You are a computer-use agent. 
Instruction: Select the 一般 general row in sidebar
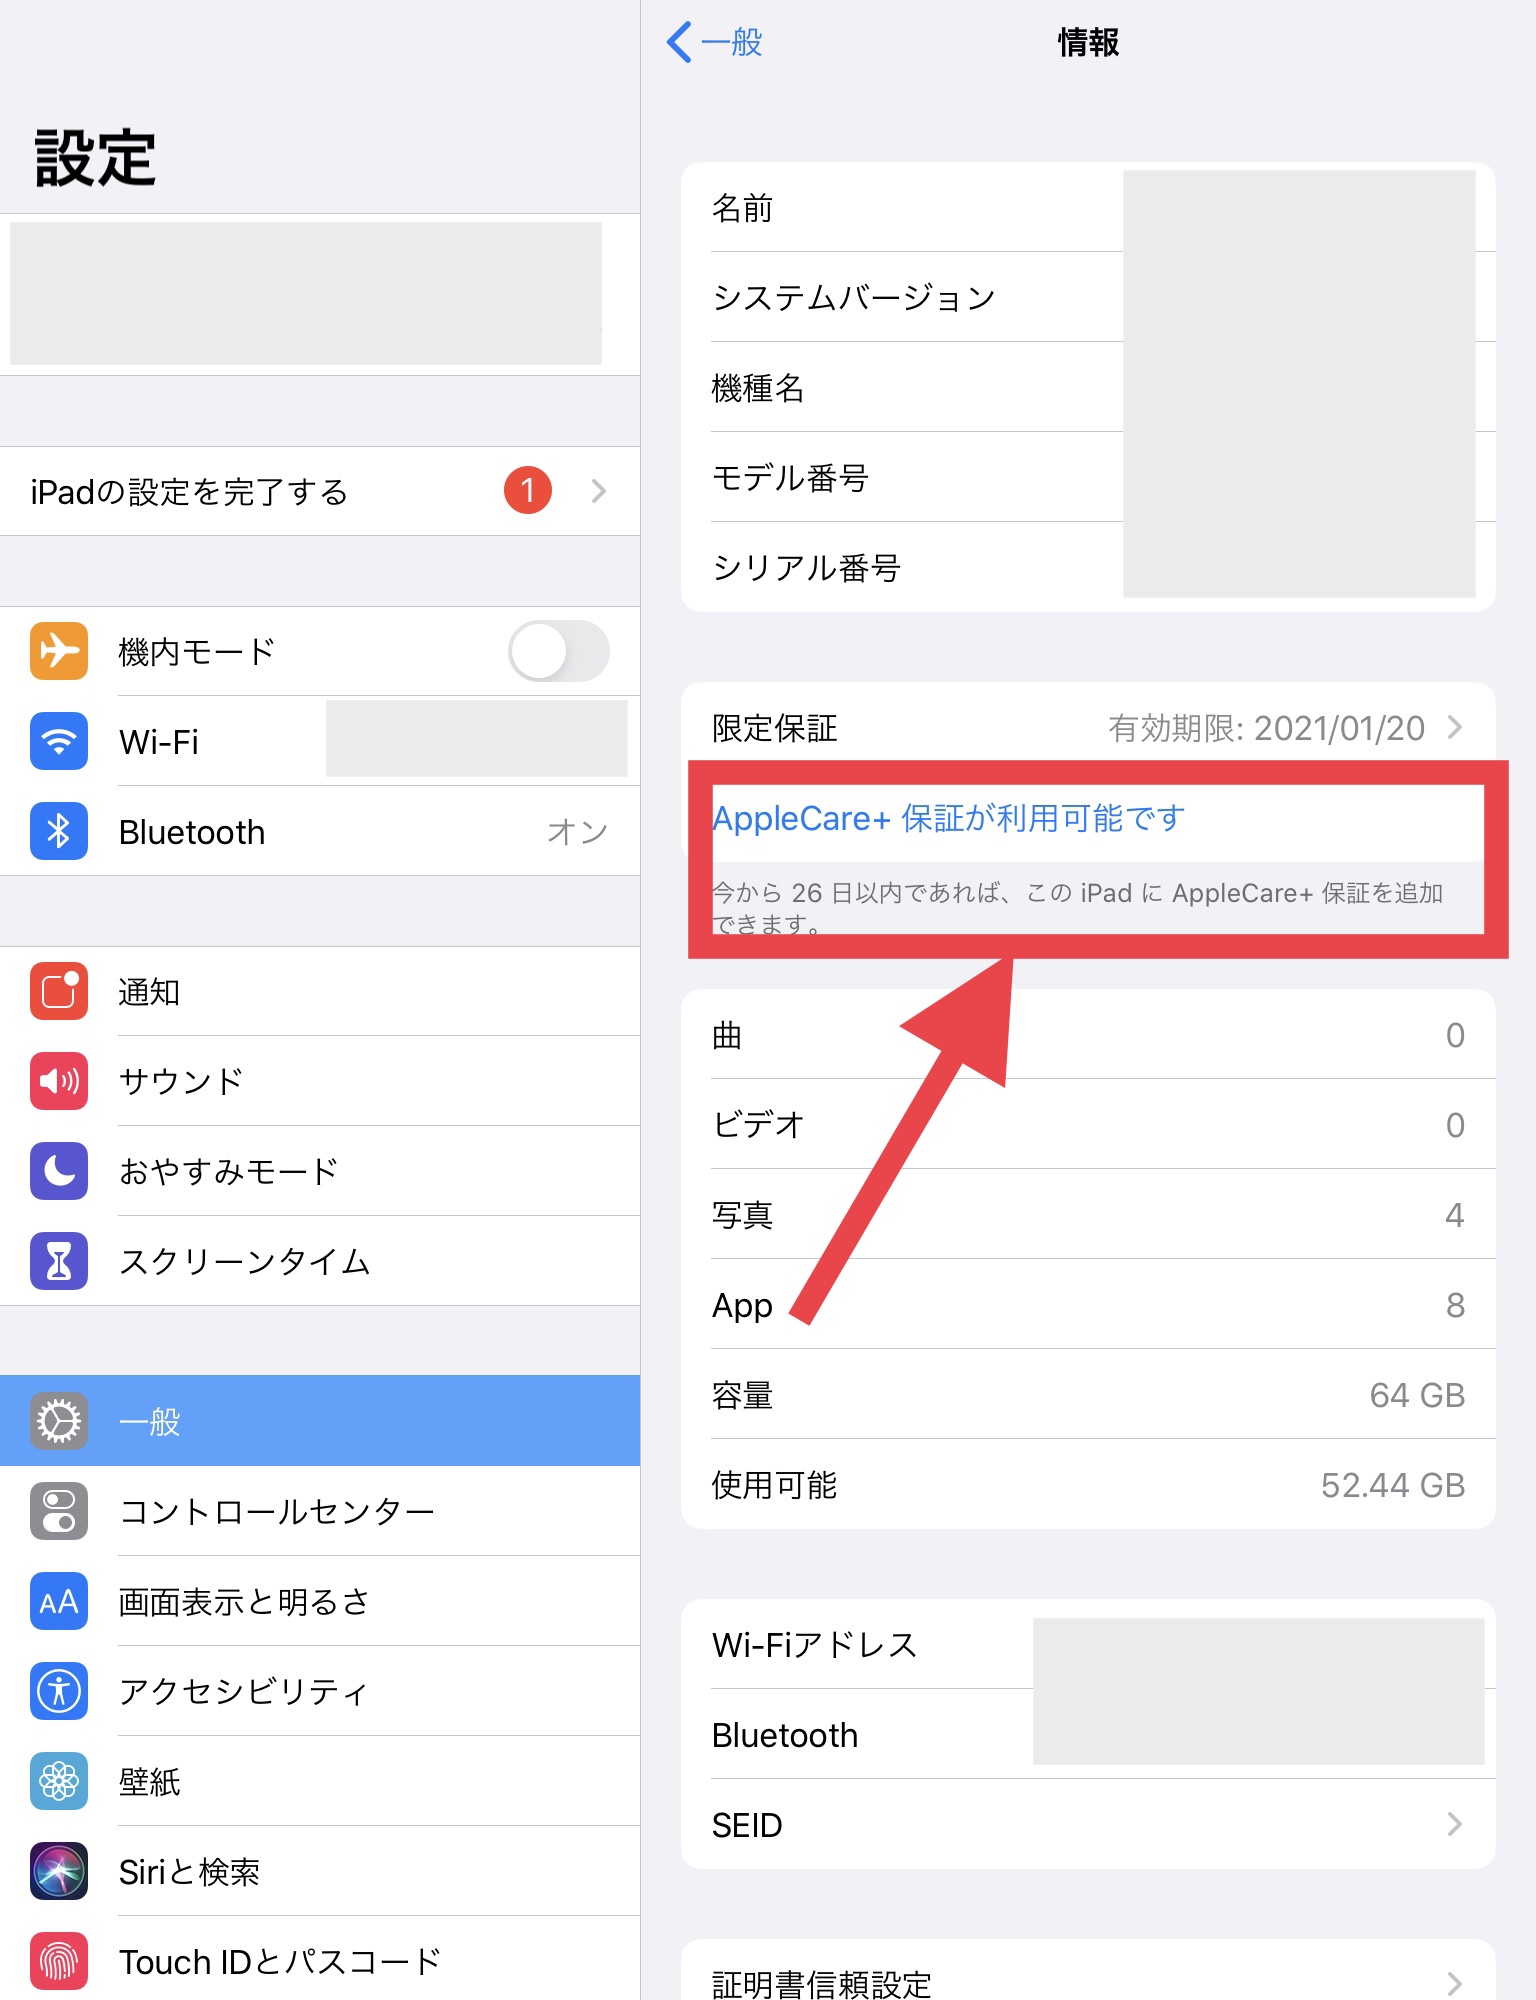click(320, 1421)
